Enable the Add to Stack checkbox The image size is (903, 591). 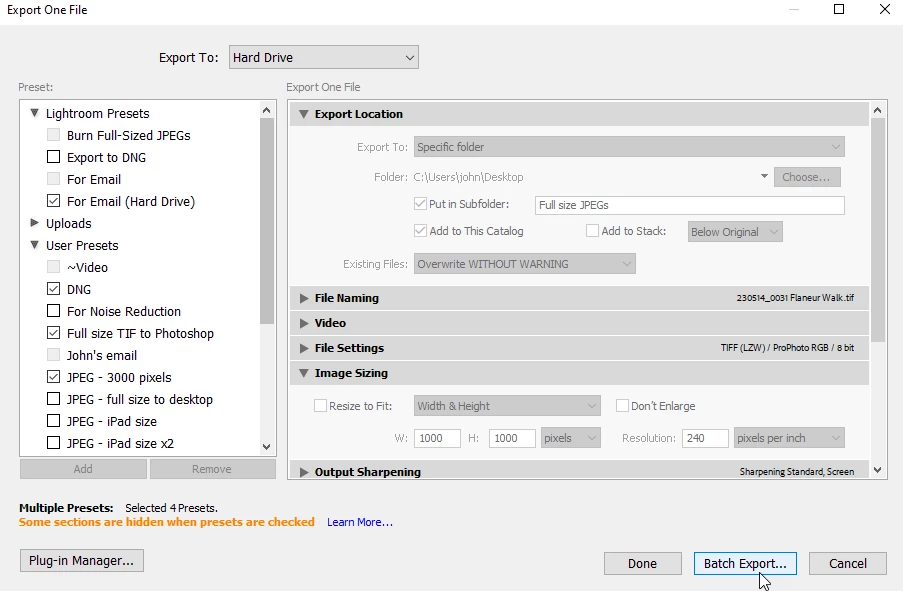(592, 231)
